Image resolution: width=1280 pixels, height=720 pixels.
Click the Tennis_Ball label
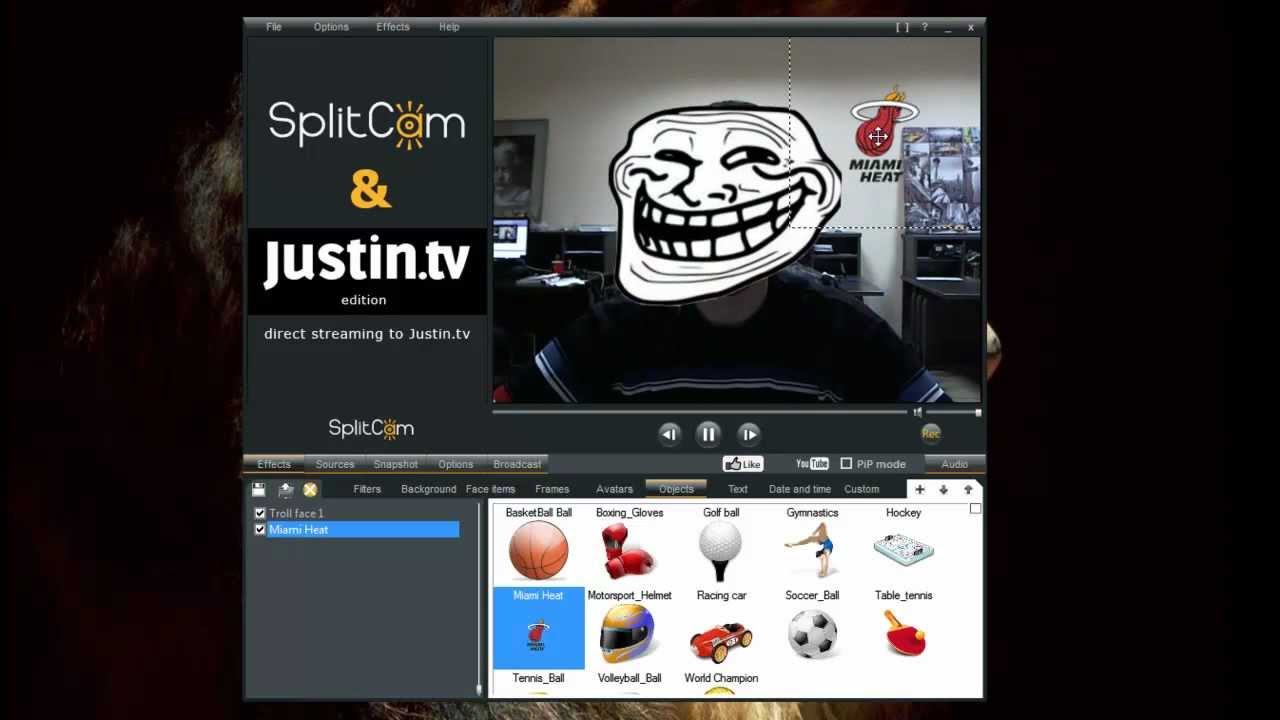538,678
